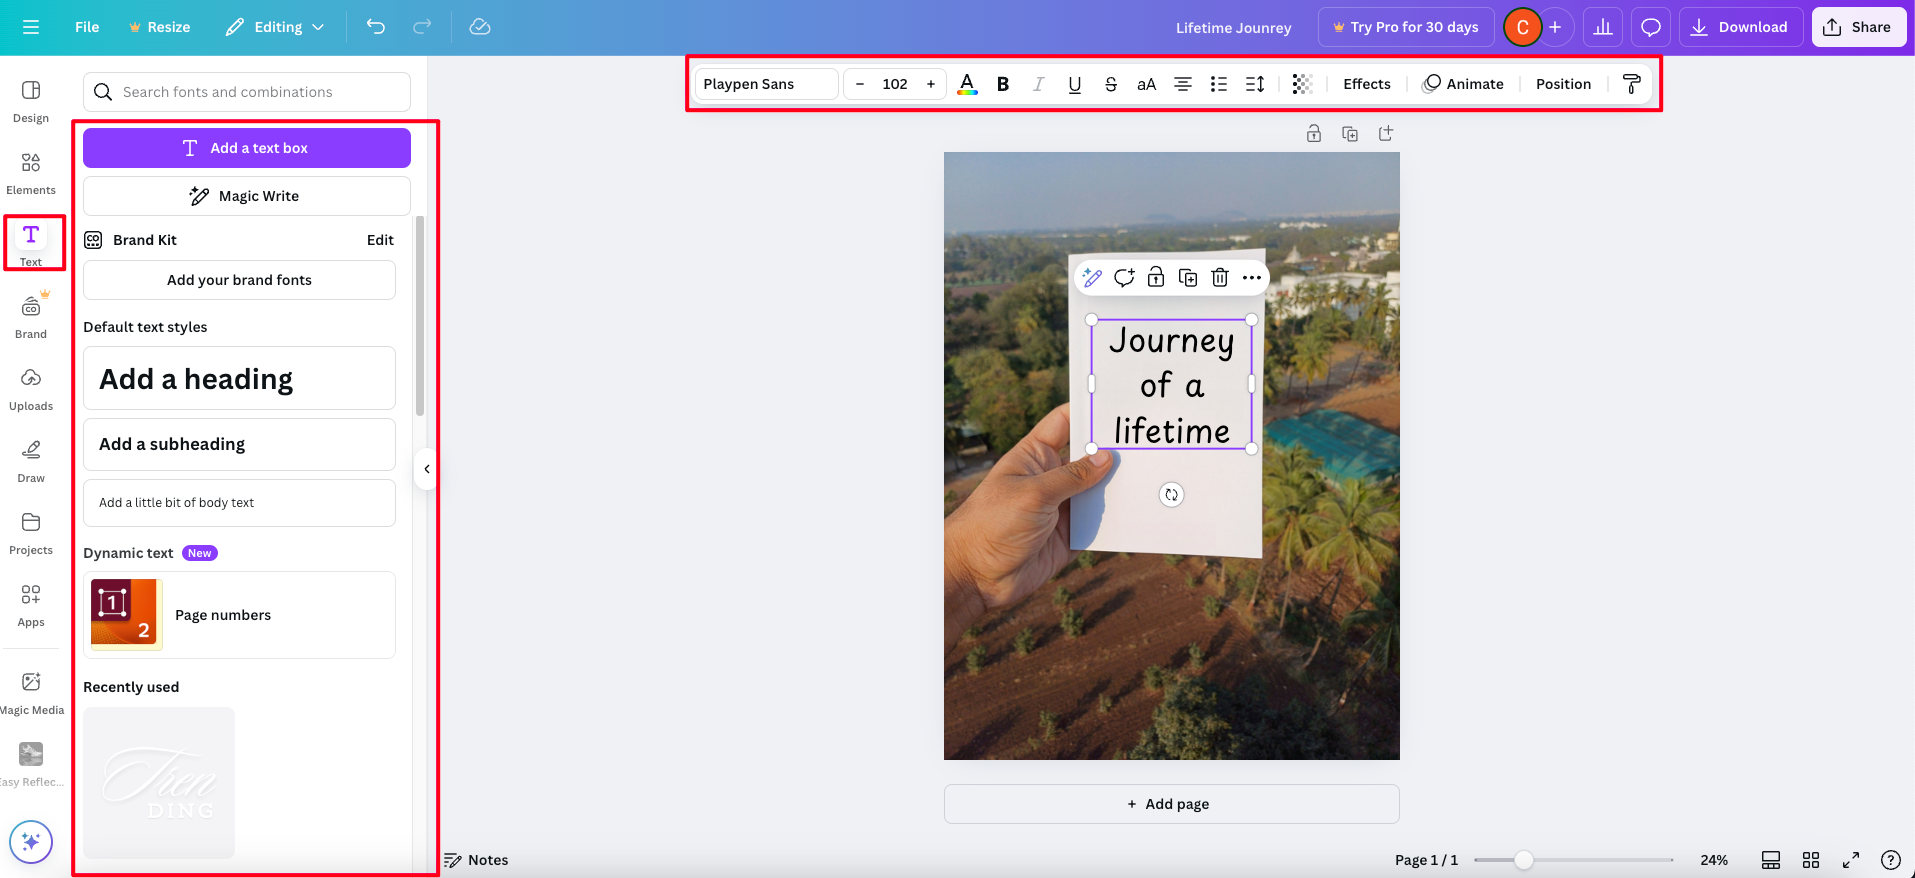Collapse the side panel with the chevron arrow
Viewport: 1915px width, 878px height.
(427, 469)
